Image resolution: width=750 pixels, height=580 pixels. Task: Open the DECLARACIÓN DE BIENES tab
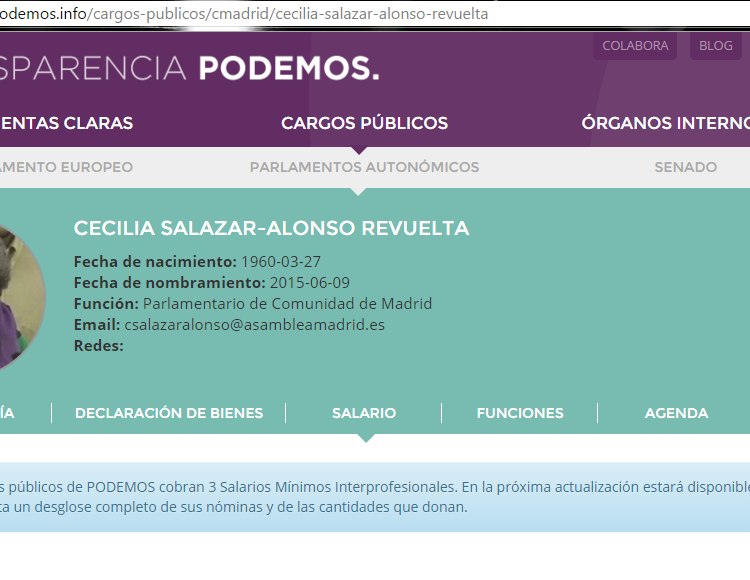pos(169,413)
